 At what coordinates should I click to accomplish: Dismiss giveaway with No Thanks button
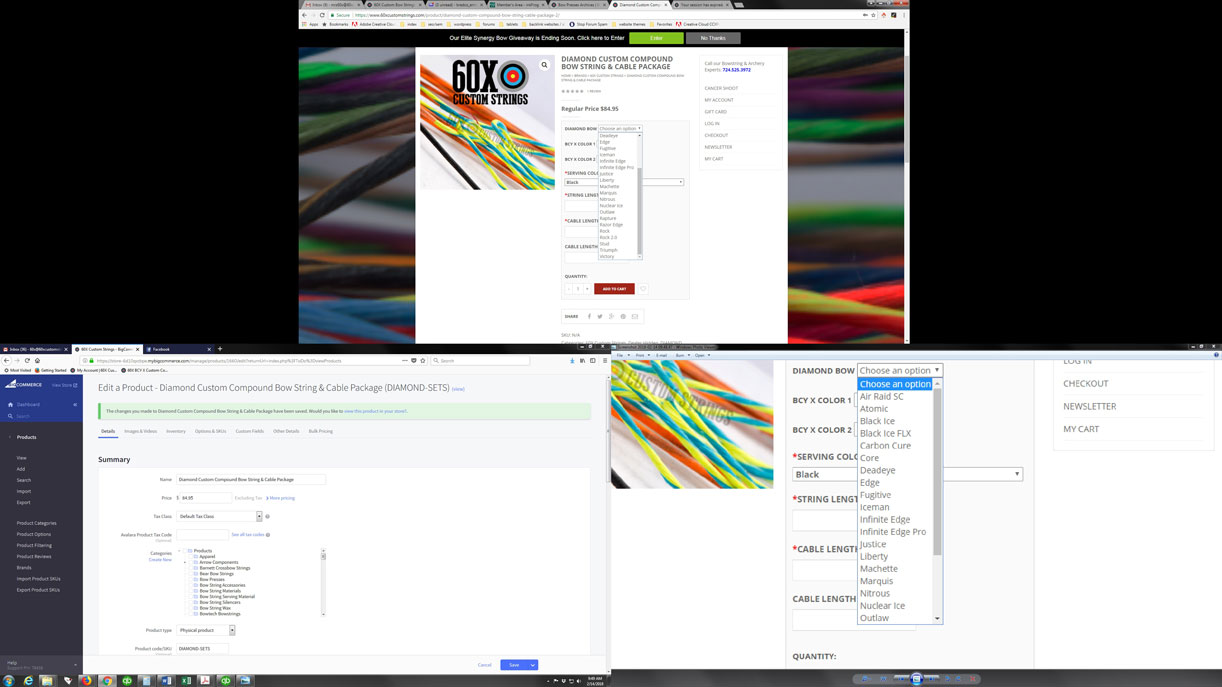(x=713, y=38)
